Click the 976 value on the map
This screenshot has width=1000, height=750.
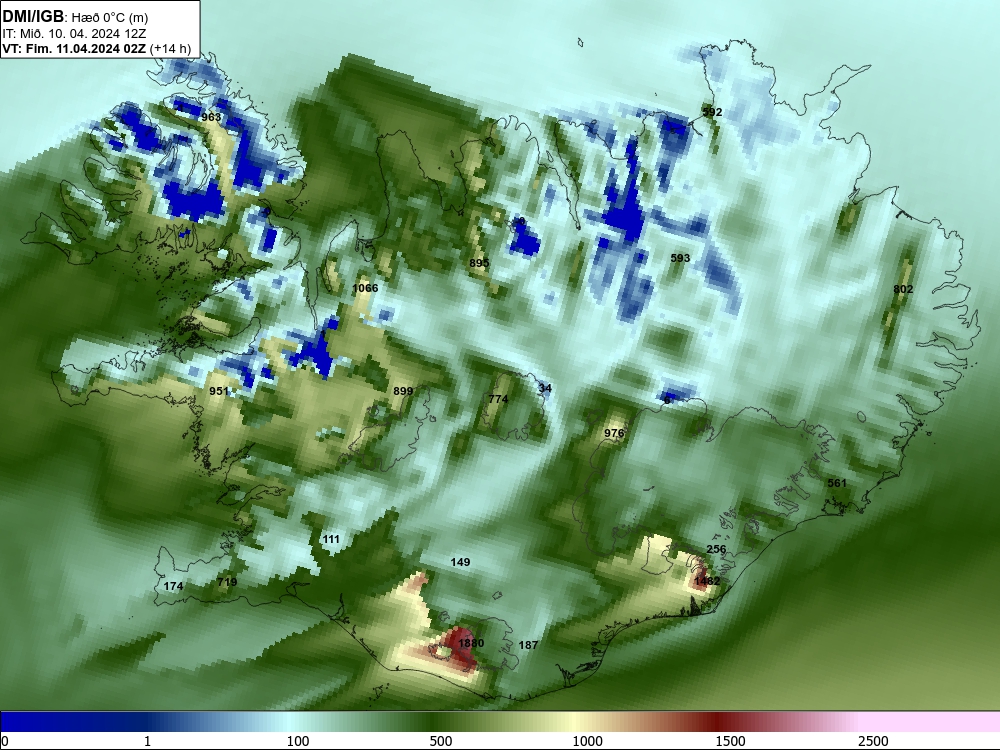pos(614,433)
